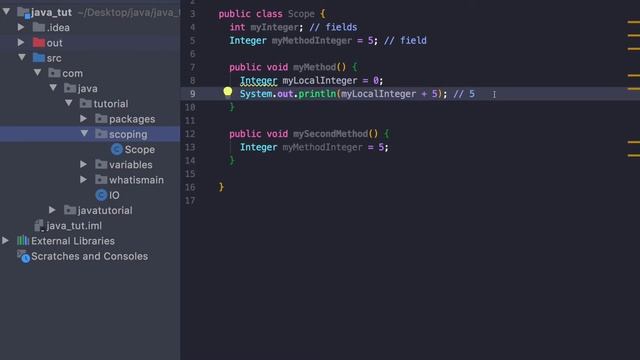This screenshot has width=640, height=360.
Task: Expand the External Libraries node
Action: point(5,240)
